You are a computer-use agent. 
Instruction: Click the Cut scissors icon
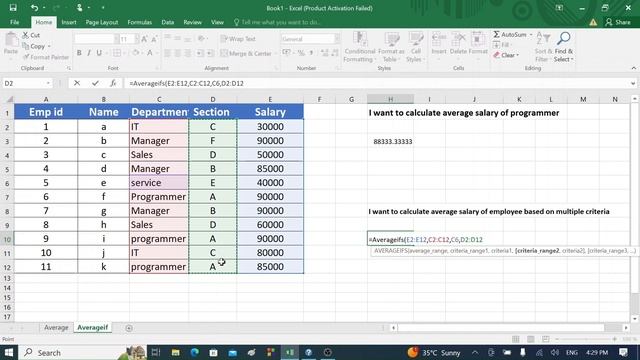point(26,35)
